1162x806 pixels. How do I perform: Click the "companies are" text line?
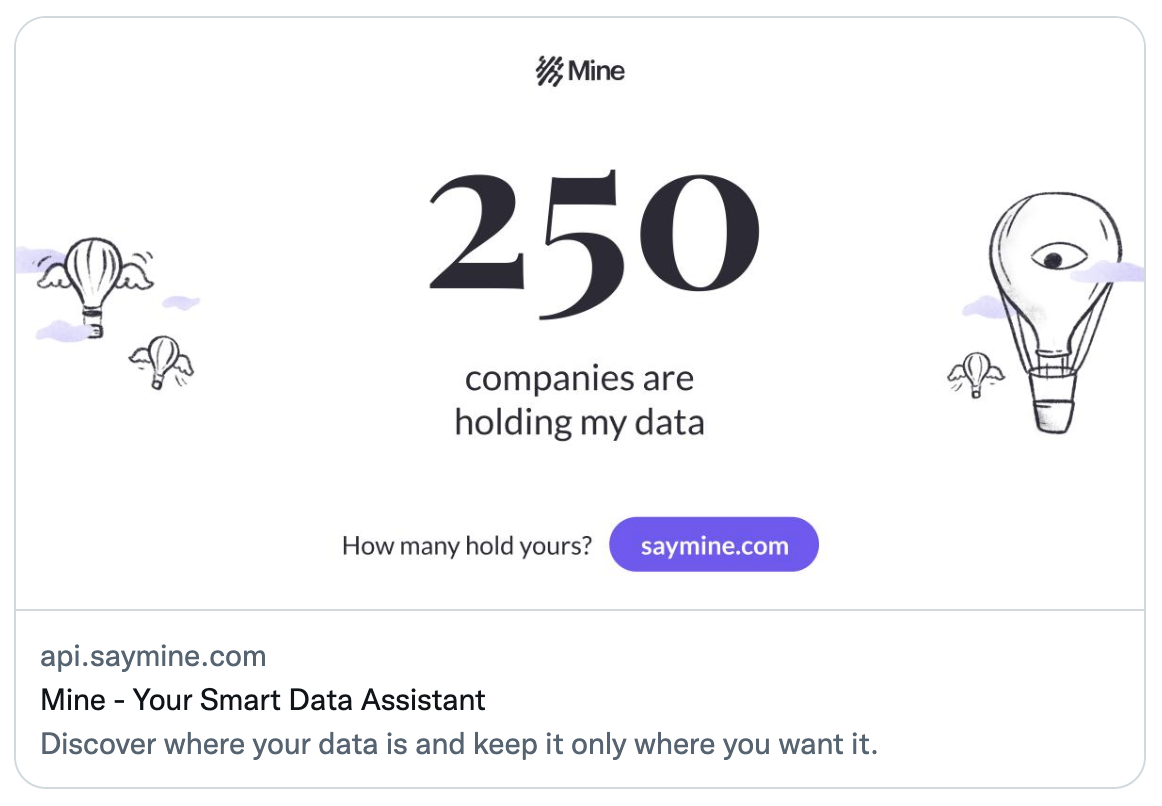579,379
